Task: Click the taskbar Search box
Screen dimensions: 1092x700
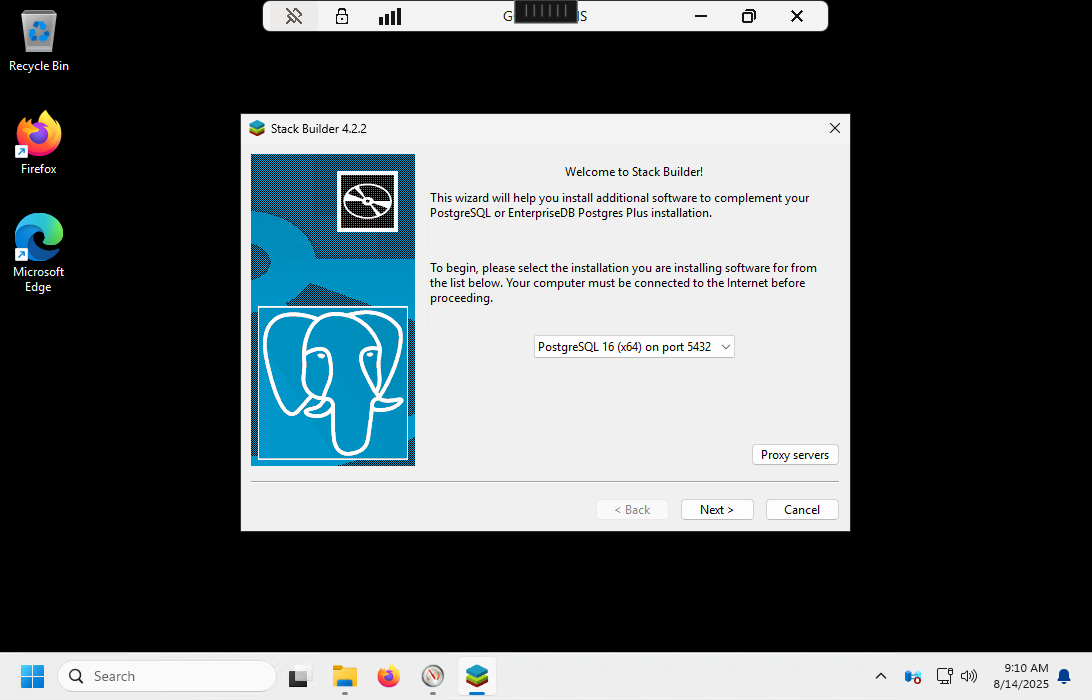Action: 167,677
